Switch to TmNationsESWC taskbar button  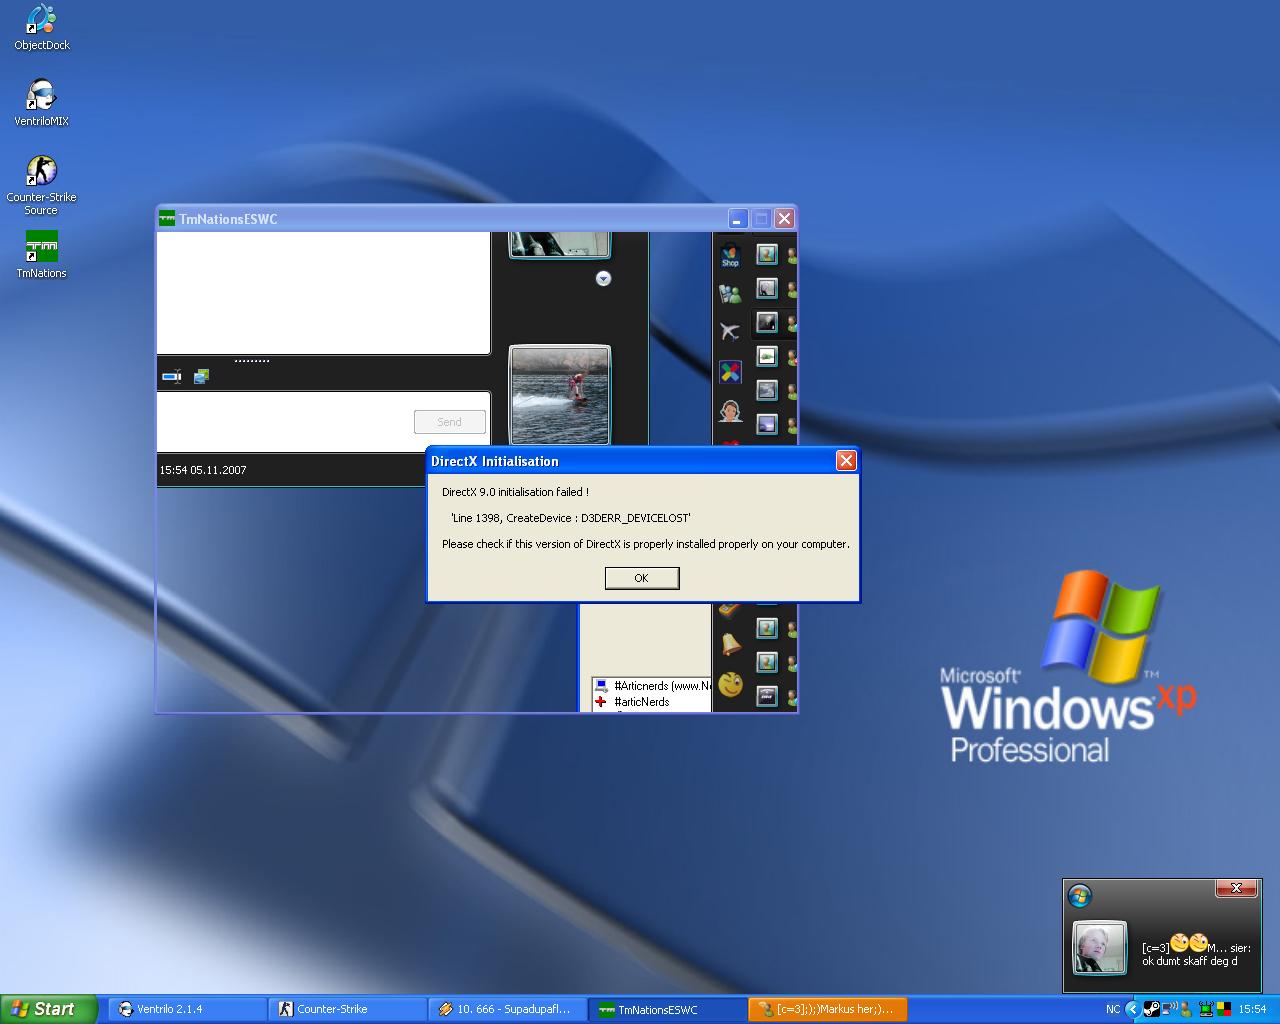tap(667, 1009)
